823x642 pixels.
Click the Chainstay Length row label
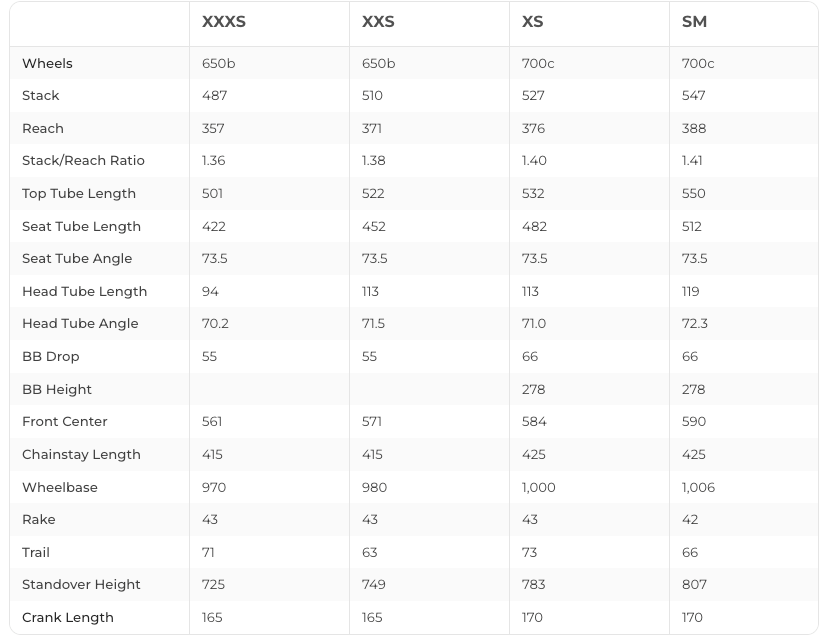(x=81, y=454)
